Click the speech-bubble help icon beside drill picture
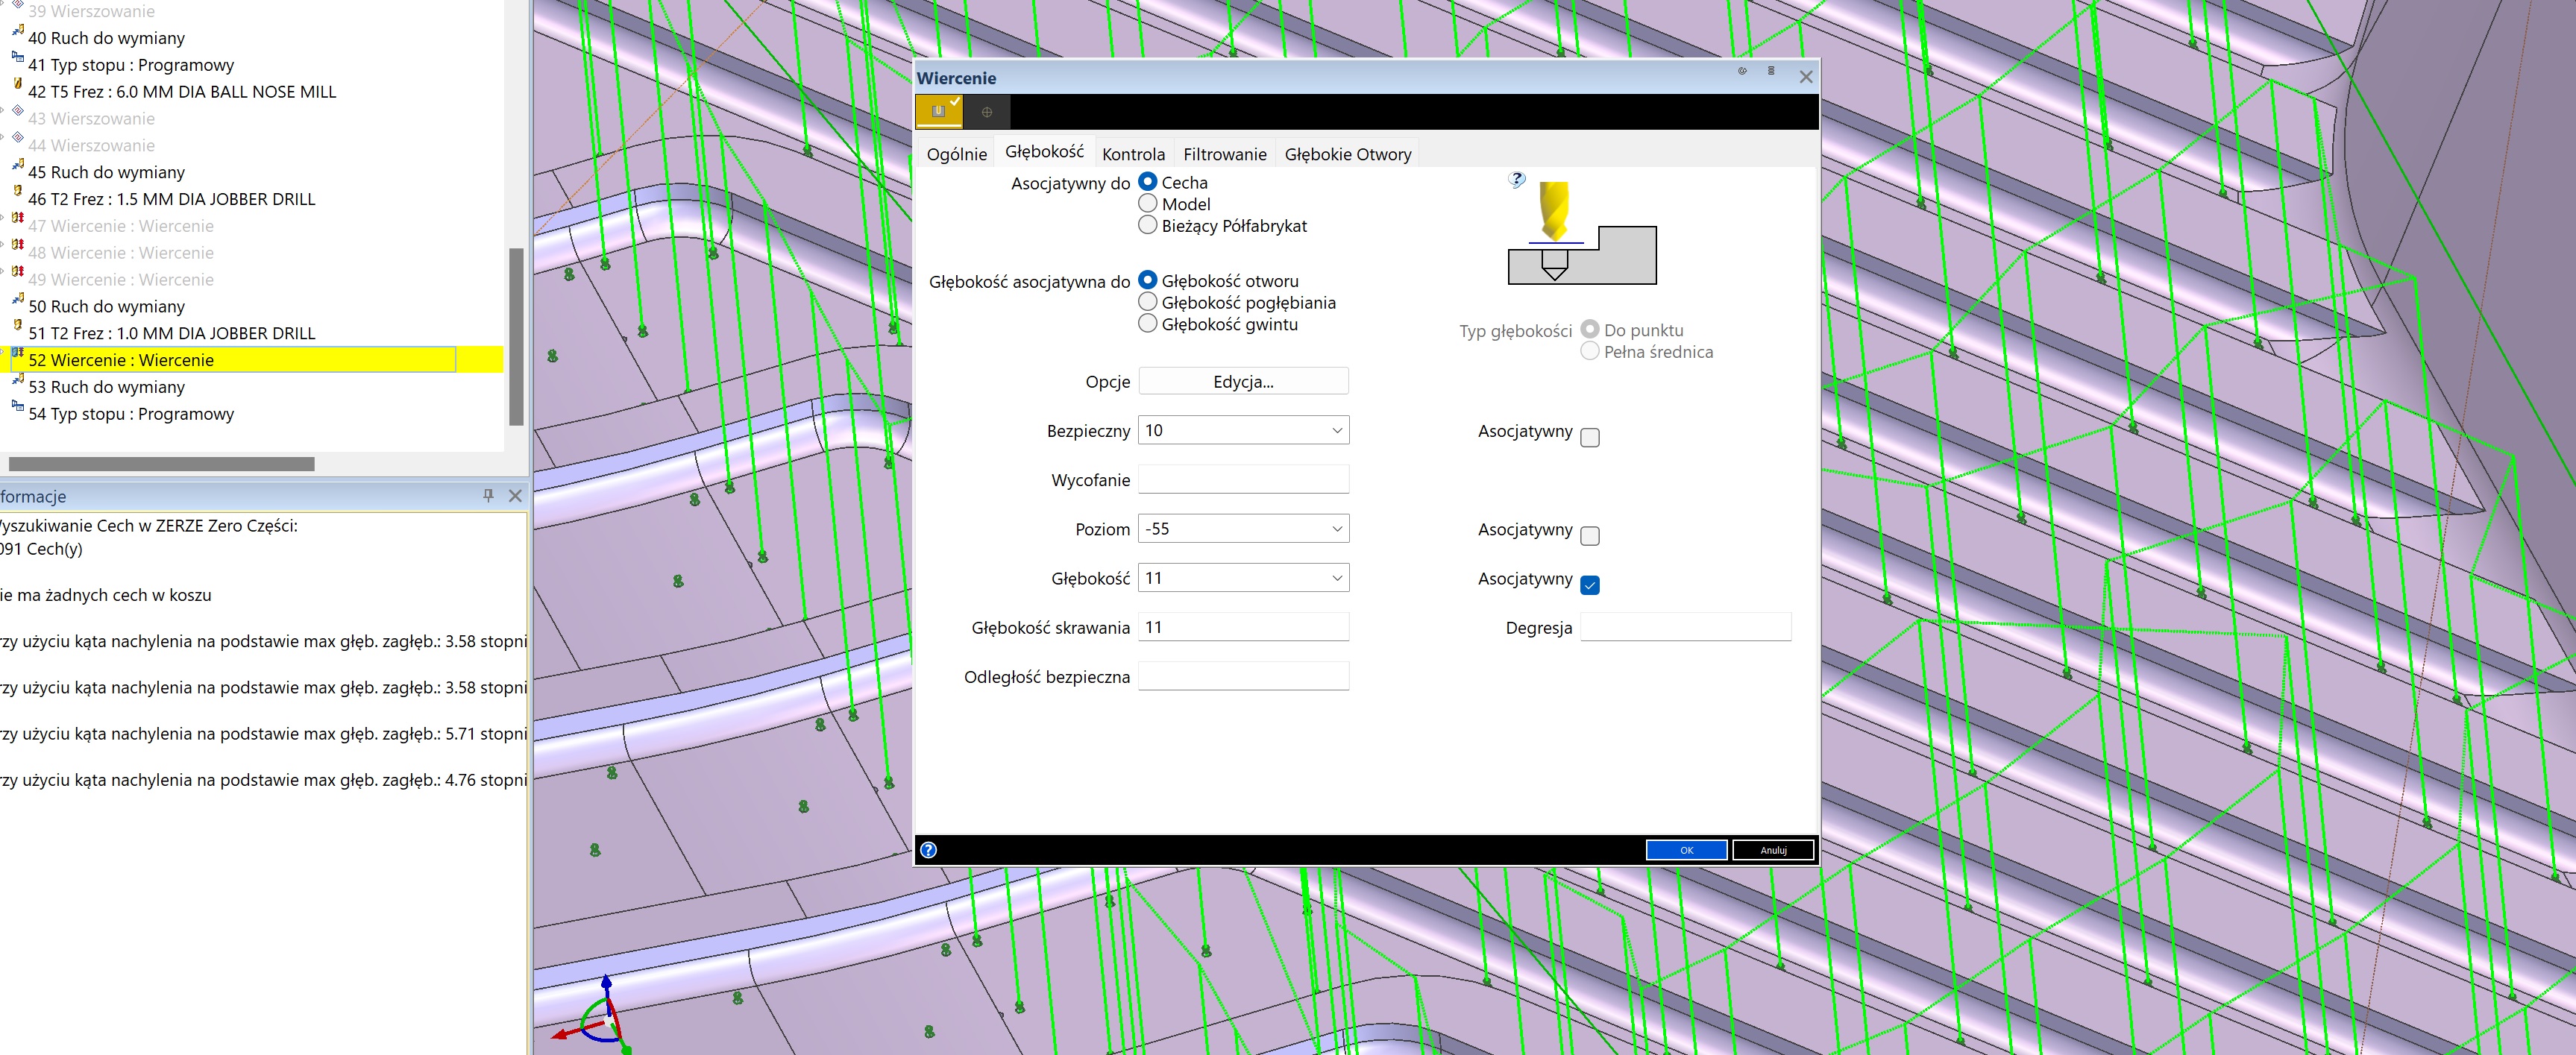The width and height of the screenshot is (2576, 1055). (1516, 180)
